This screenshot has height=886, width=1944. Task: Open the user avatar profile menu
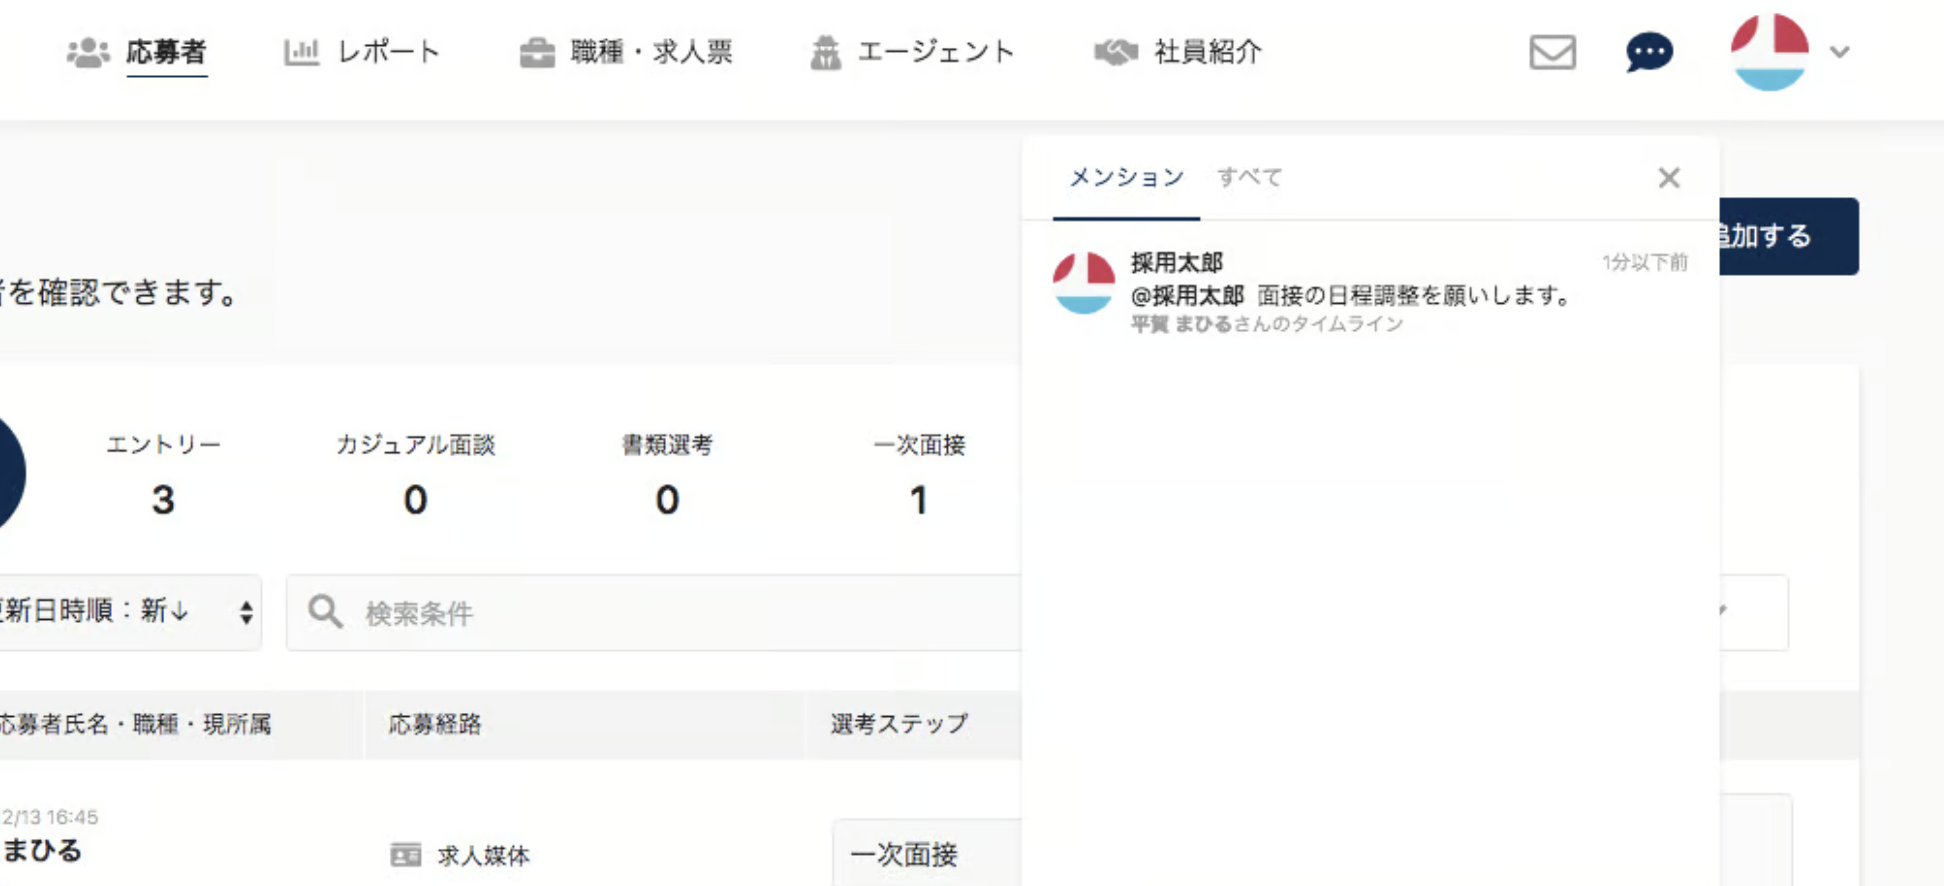coord(1769,52)
